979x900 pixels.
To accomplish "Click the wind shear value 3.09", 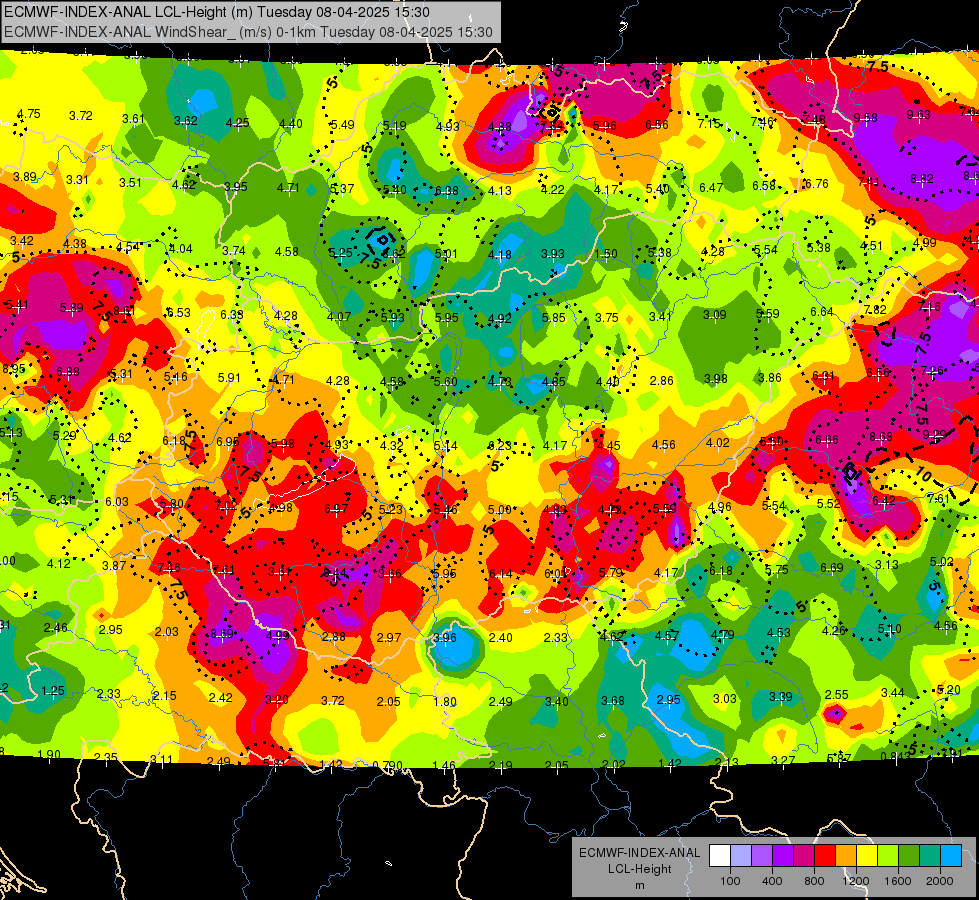I will (x=715, y=315).
